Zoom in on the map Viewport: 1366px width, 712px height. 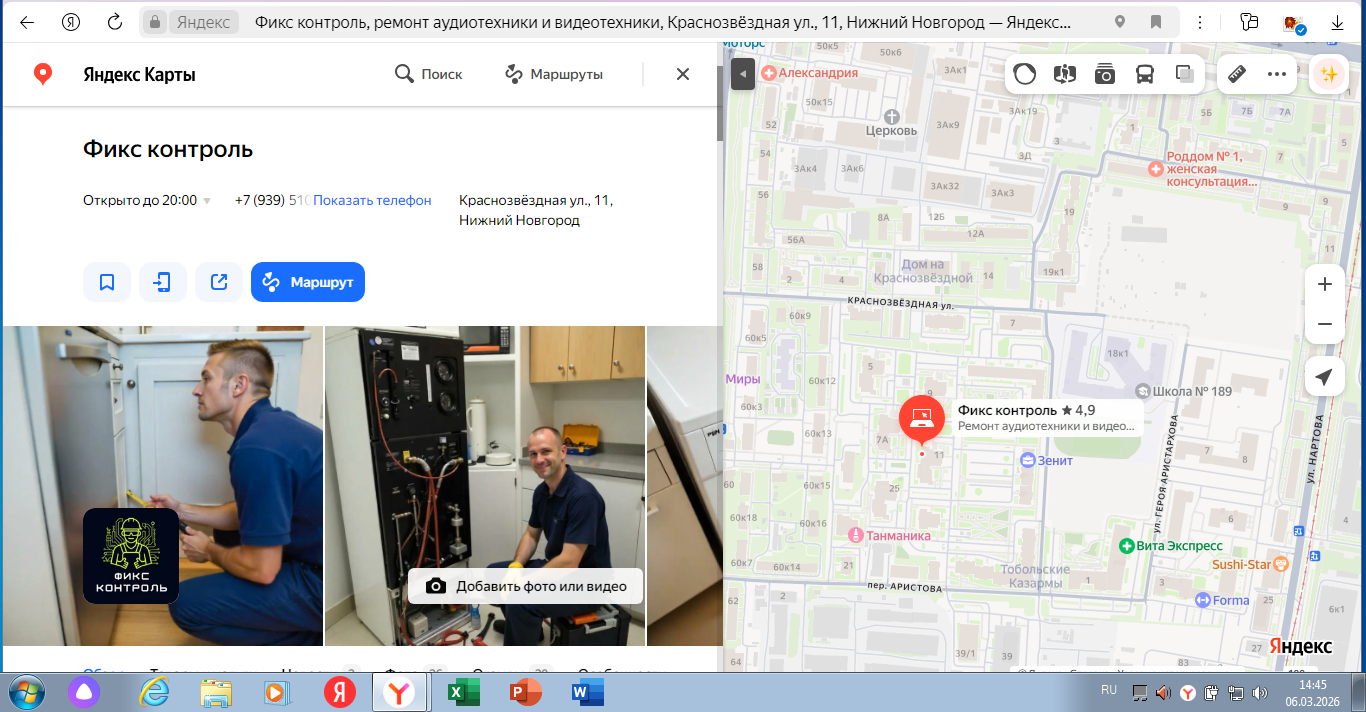coord(1325,284)
